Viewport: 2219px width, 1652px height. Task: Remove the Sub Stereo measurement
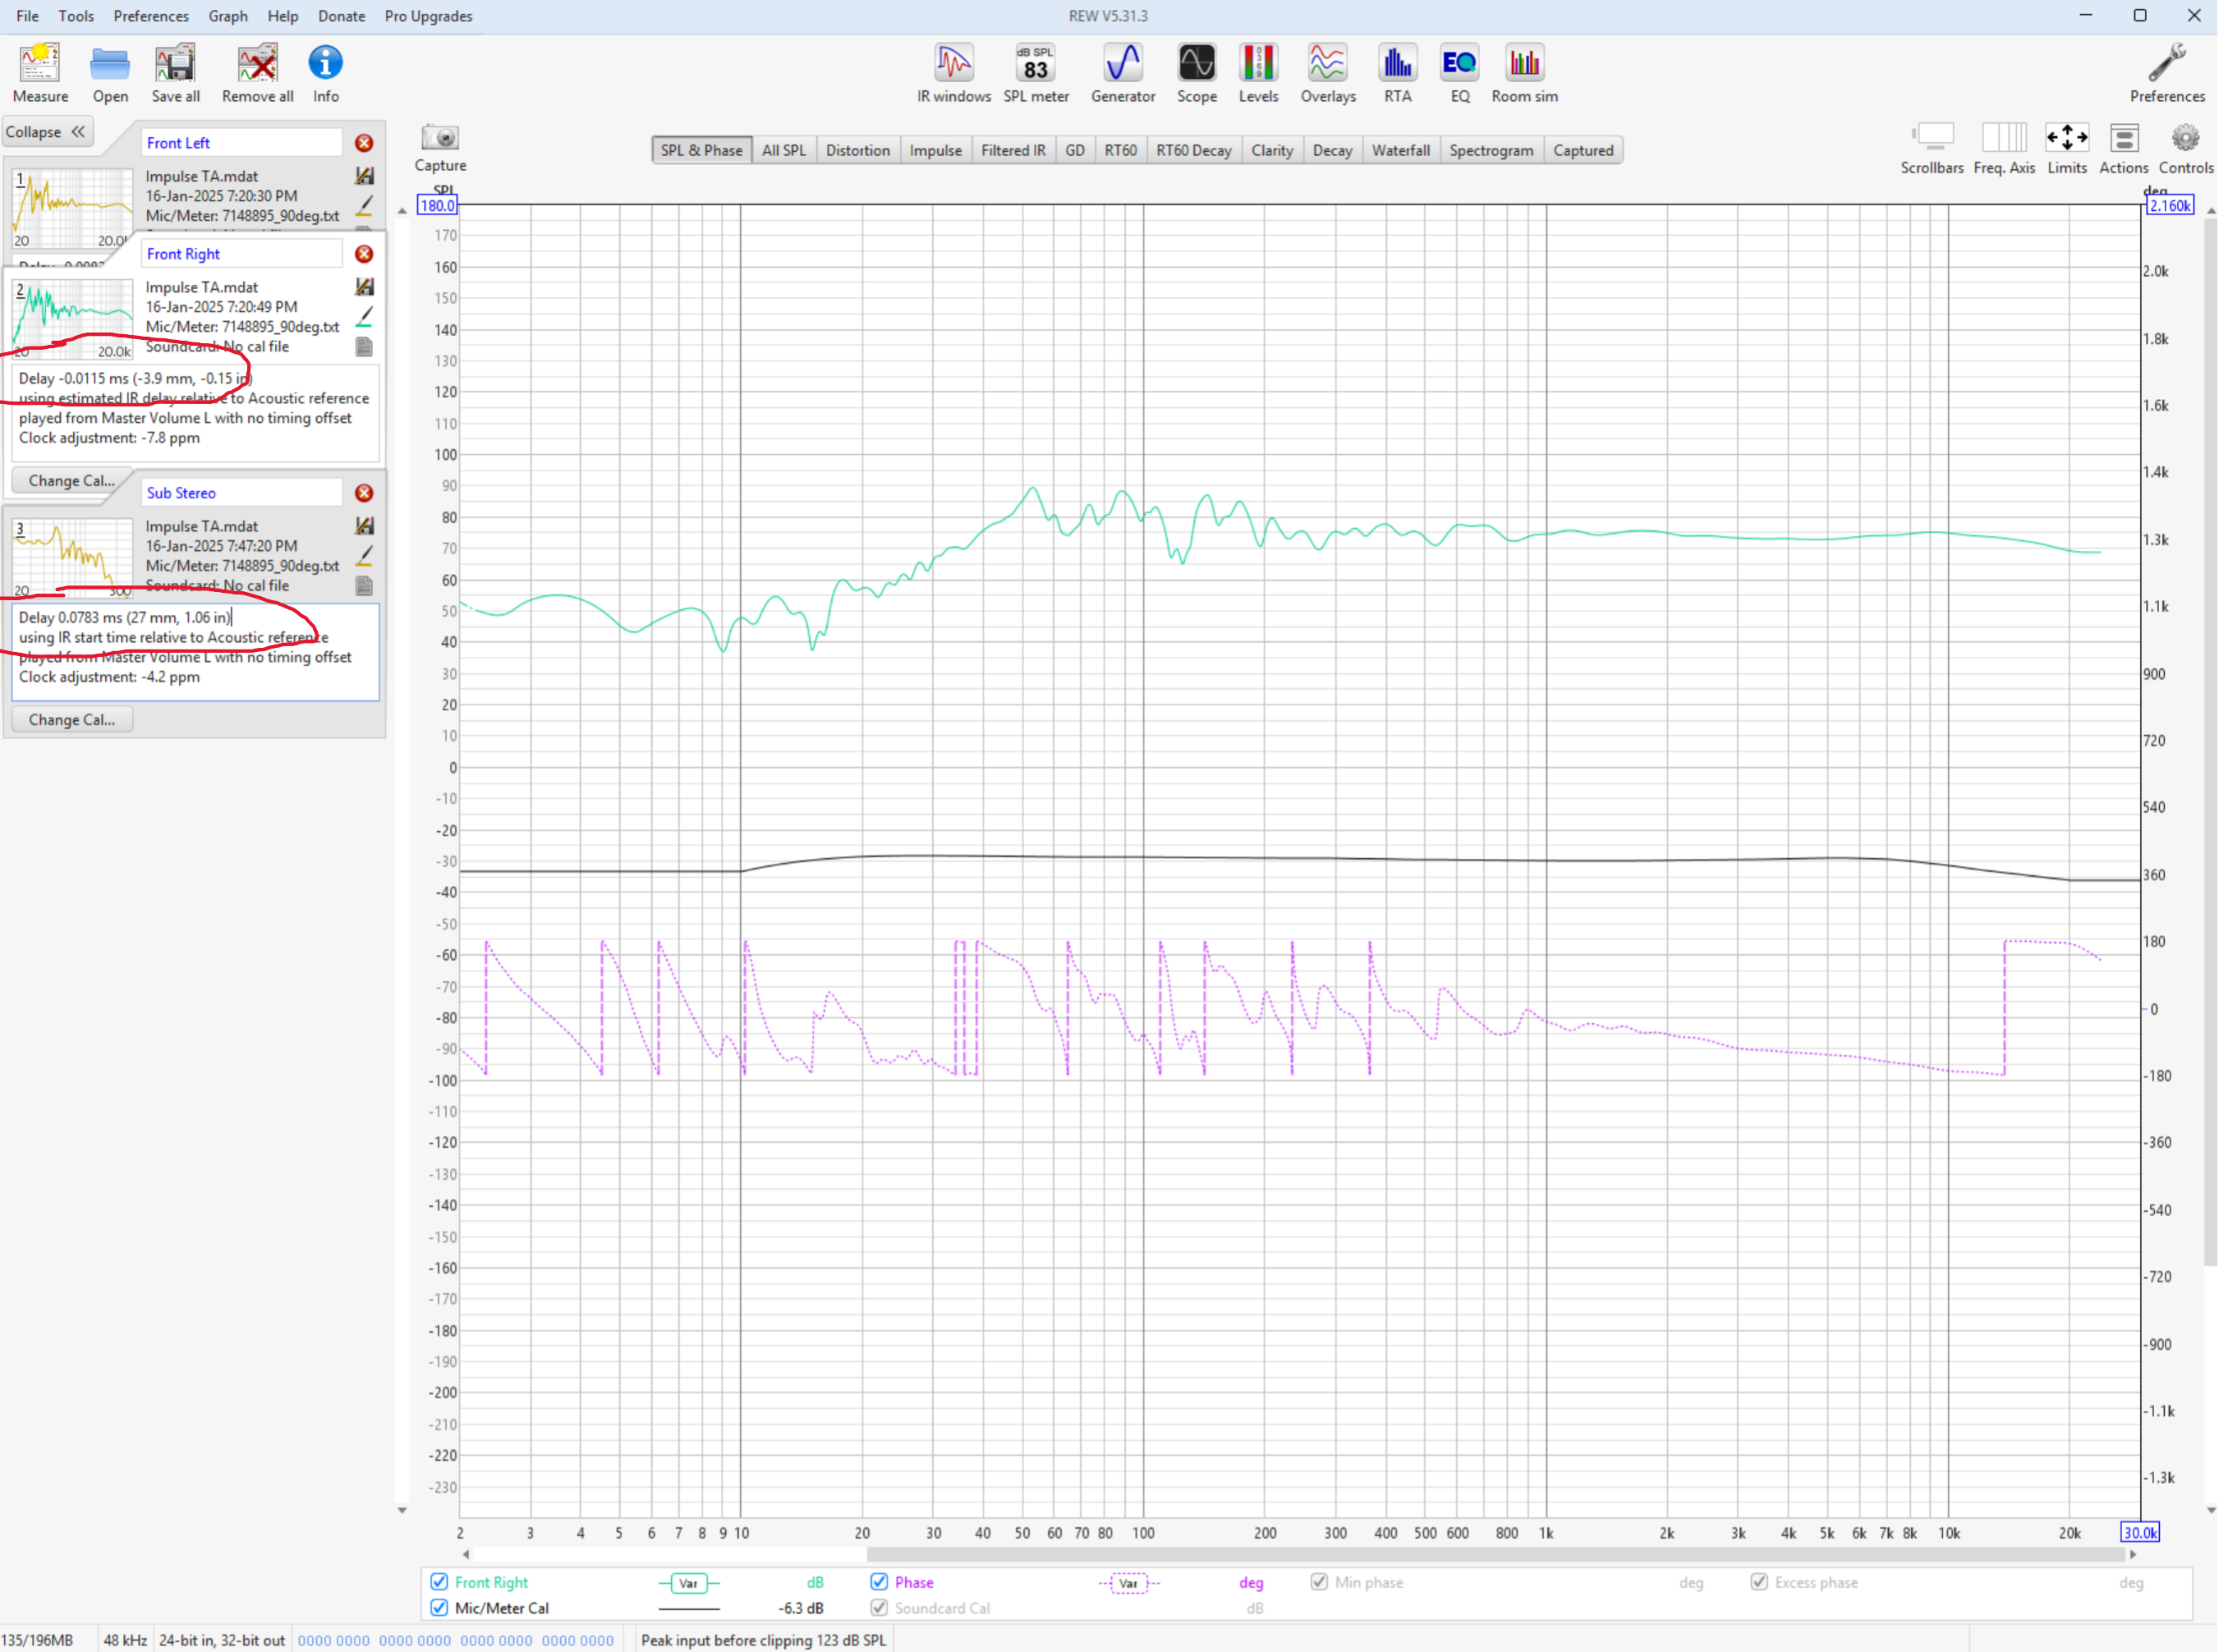[x=364, y=493]
